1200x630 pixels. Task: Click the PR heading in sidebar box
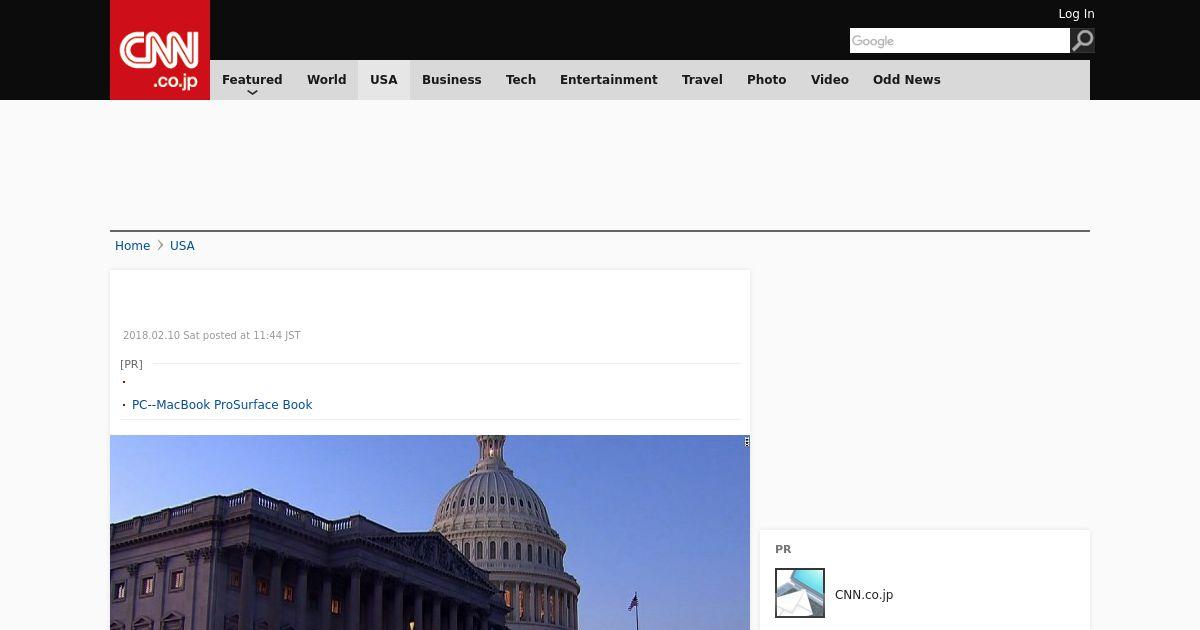pyautogui.click(x=783, y=549)
